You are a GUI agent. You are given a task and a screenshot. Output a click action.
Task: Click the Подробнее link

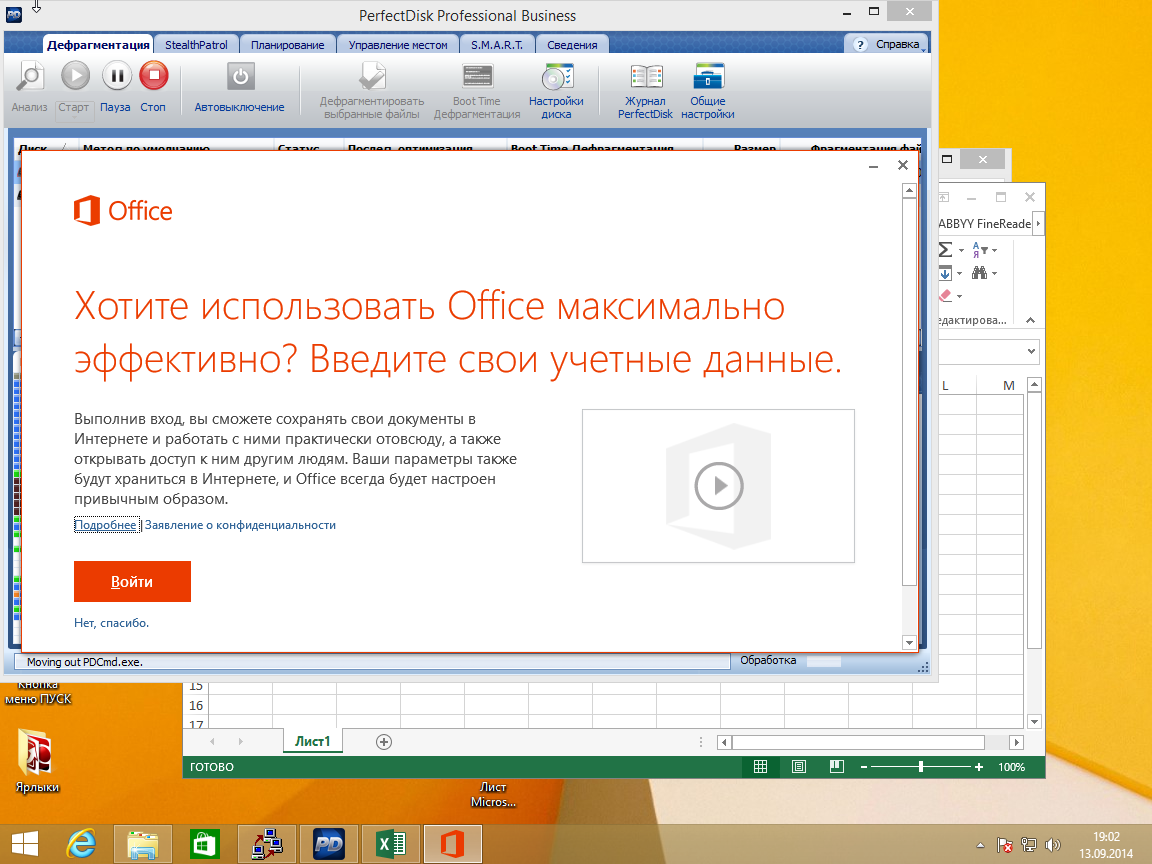pos(106,525)
